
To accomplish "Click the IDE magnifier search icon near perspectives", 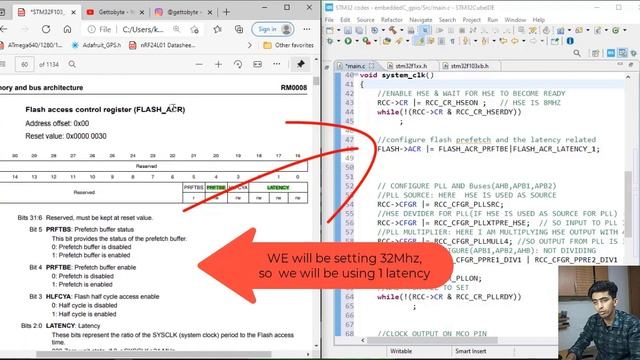I will point(577,53).
